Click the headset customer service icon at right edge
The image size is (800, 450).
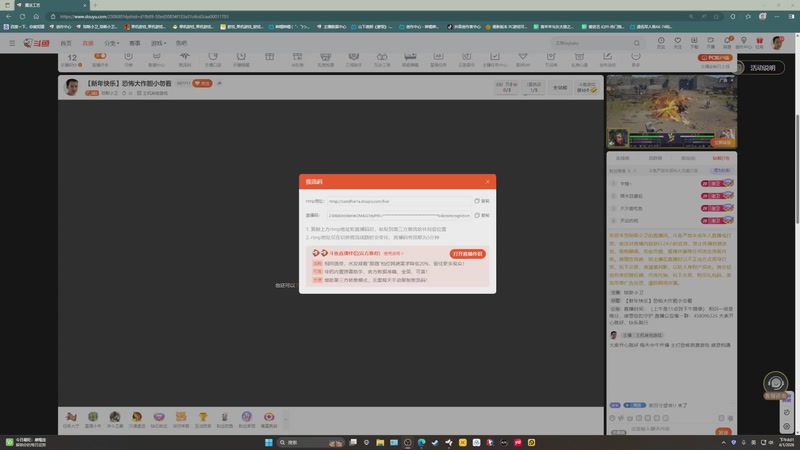click(775, 383)
